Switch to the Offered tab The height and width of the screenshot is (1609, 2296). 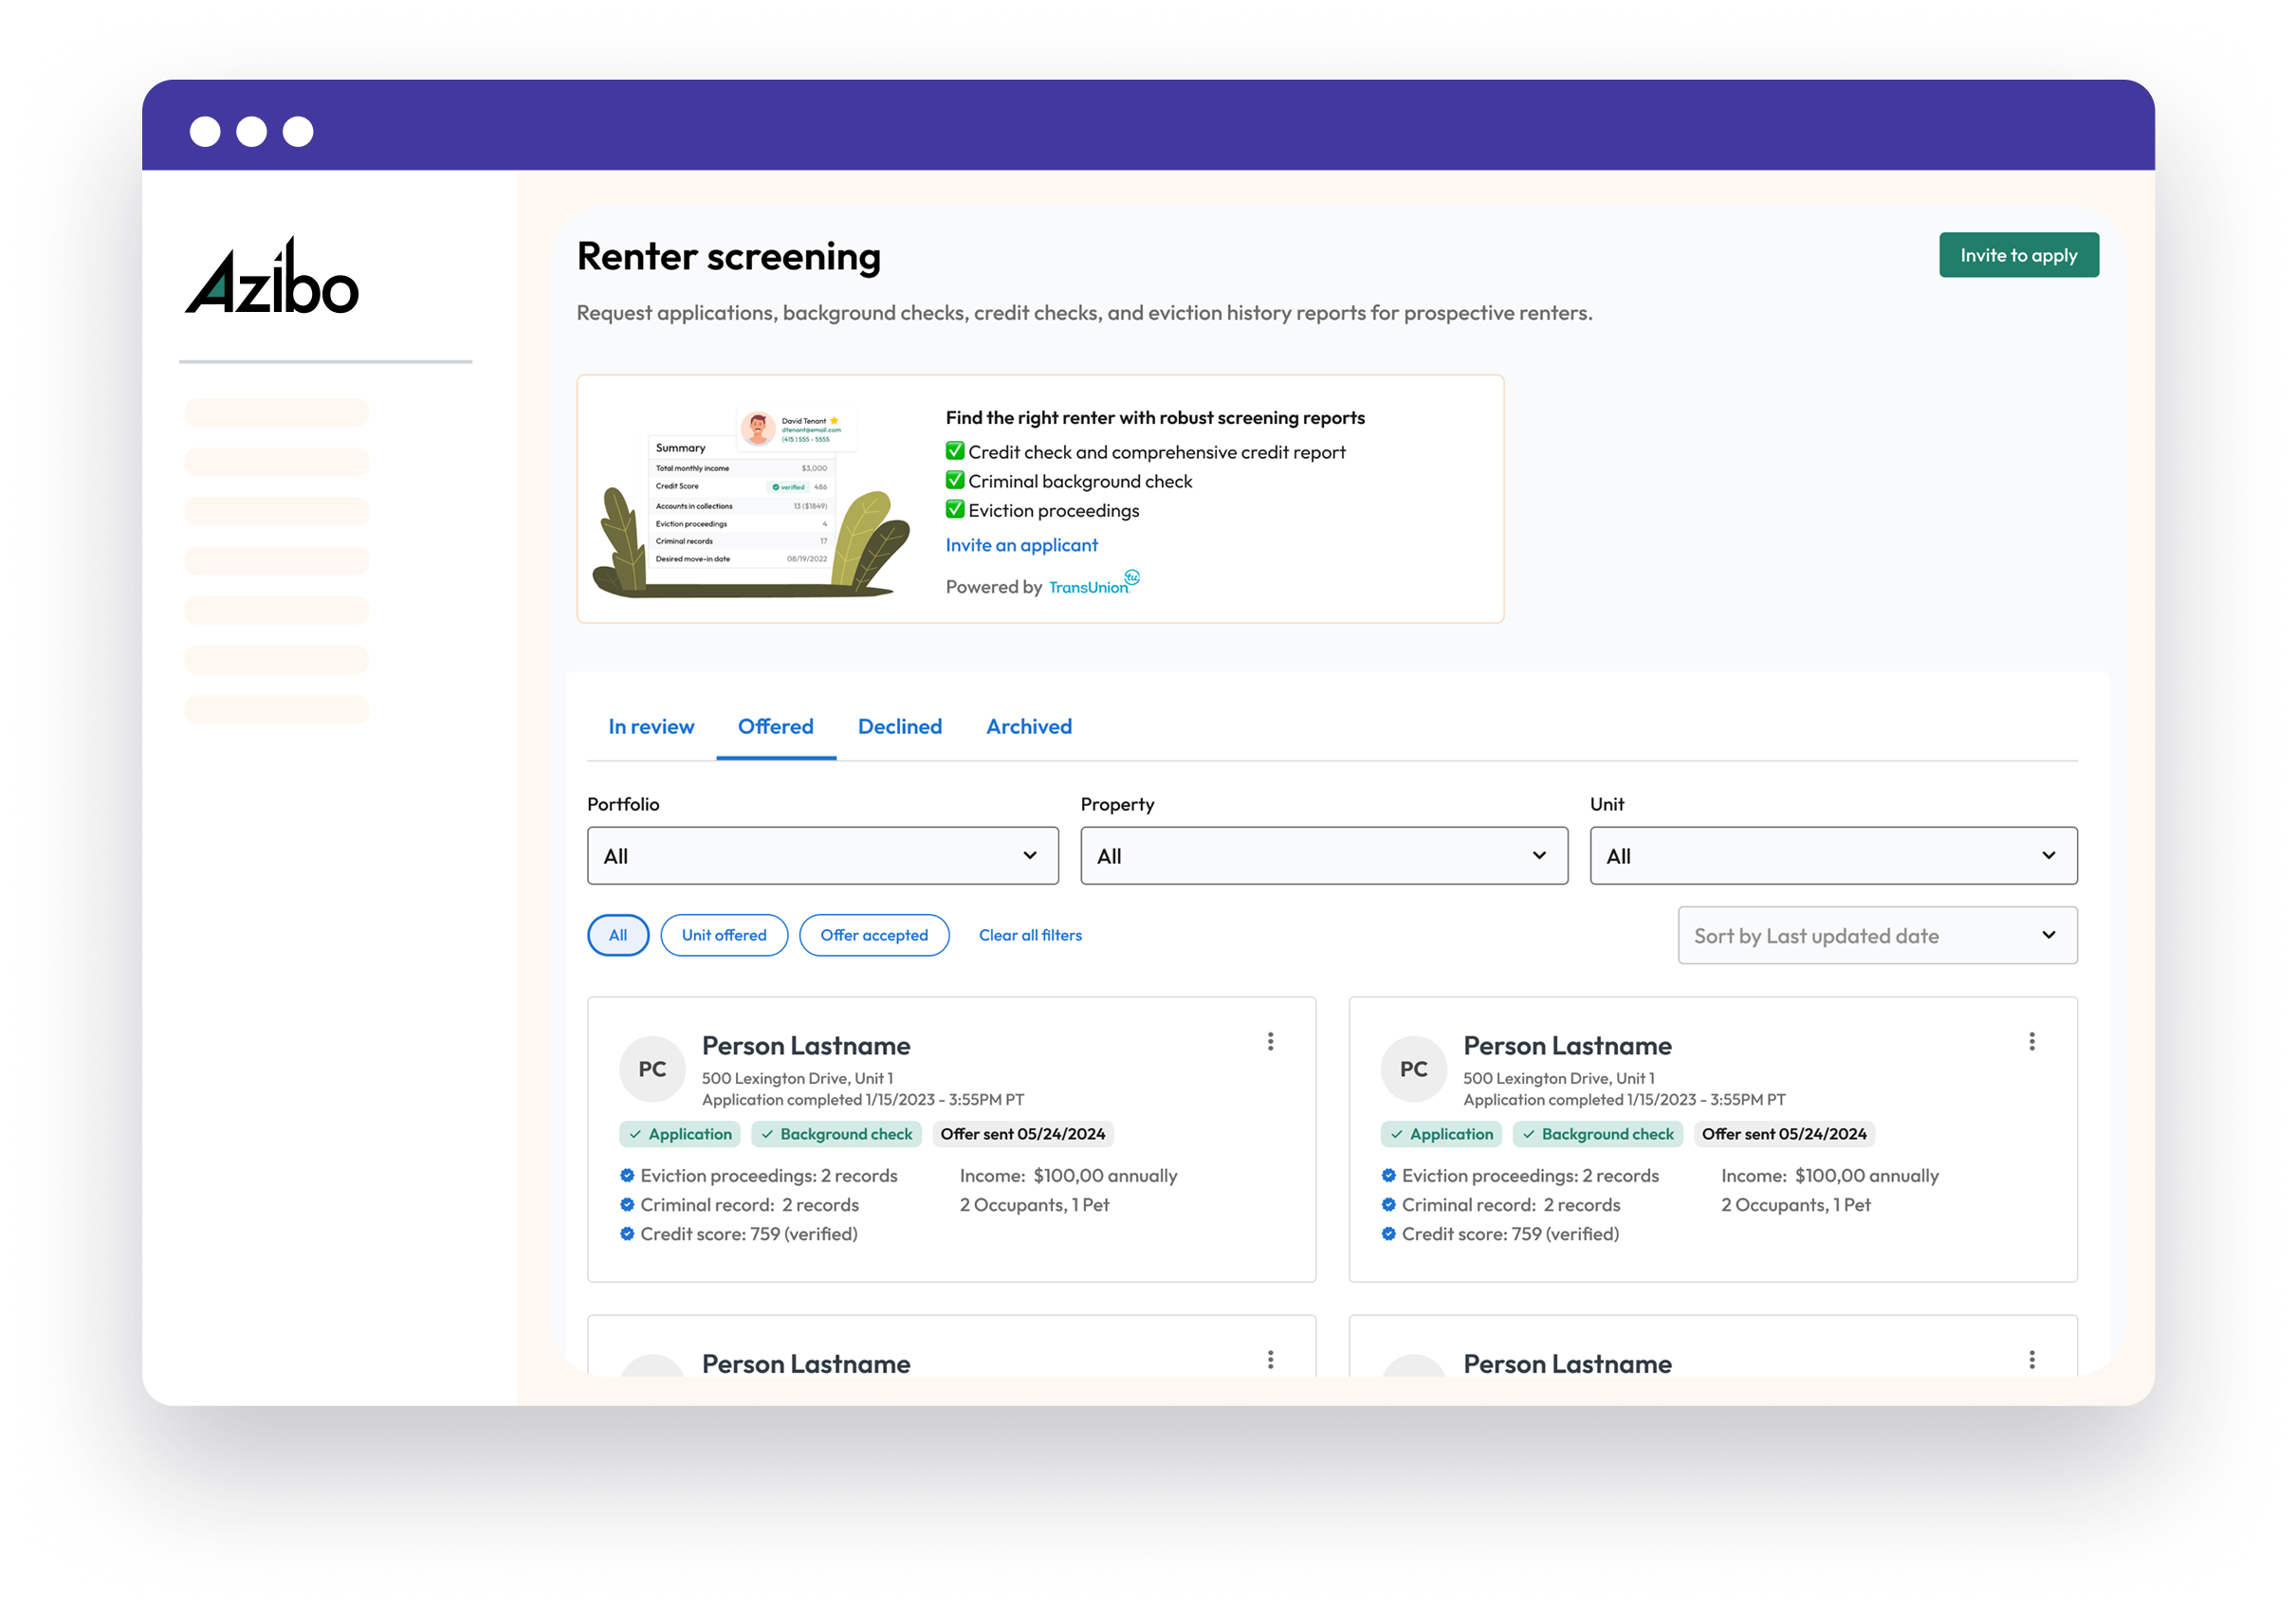pos(776,727)
